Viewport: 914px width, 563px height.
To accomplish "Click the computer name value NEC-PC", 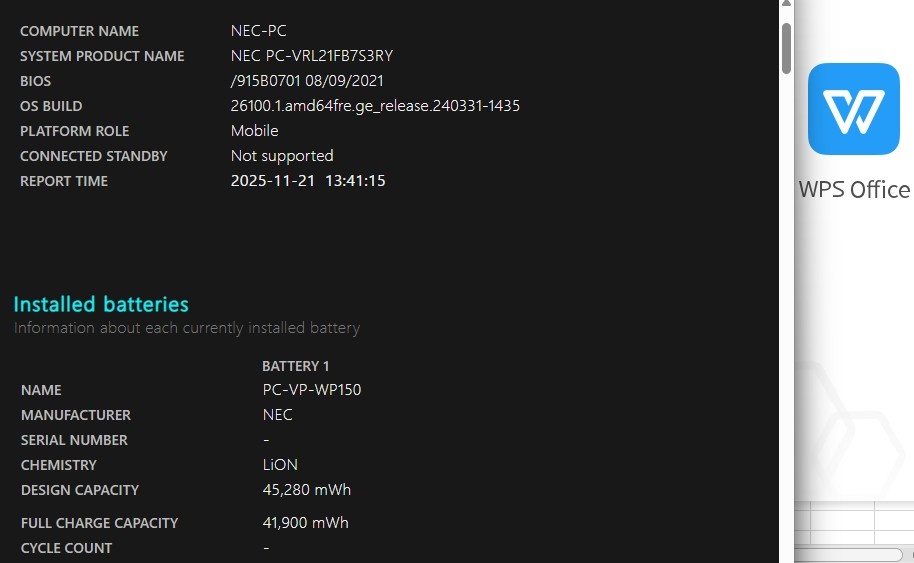I will pos(258,31).
